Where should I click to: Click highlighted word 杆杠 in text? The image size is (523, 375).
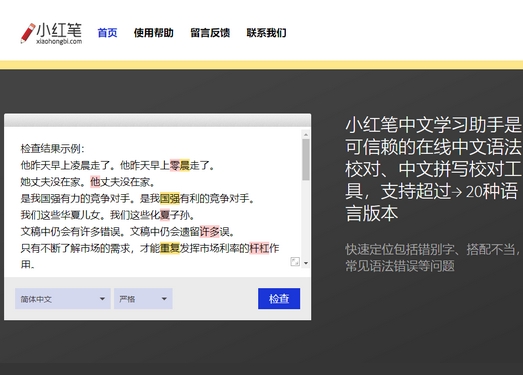coord(259,248)
